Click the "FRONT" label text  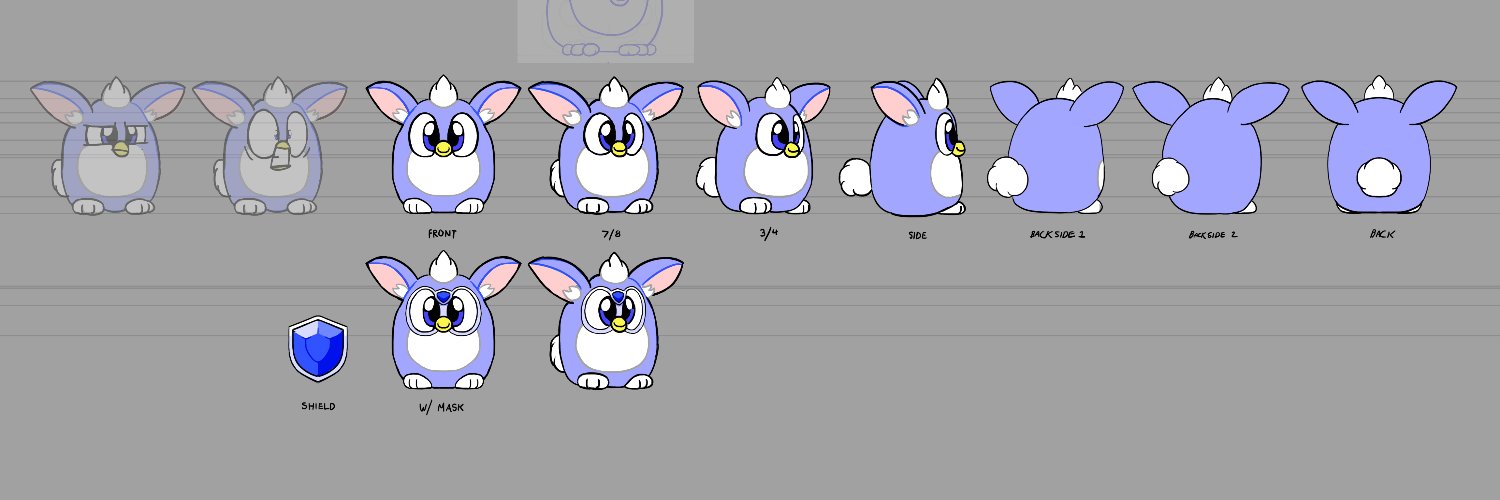pos(442,233)
